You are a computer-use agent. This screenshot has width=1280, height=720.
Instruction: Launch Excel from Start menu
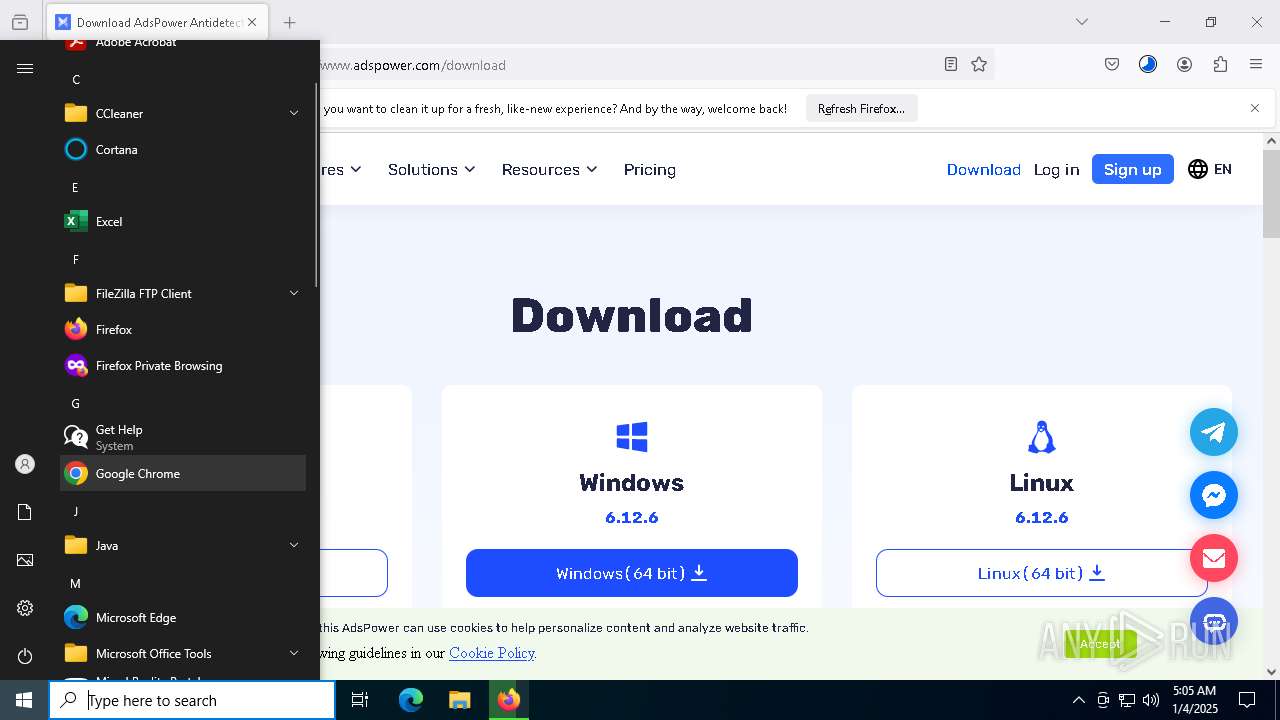(x=183, y=221)
